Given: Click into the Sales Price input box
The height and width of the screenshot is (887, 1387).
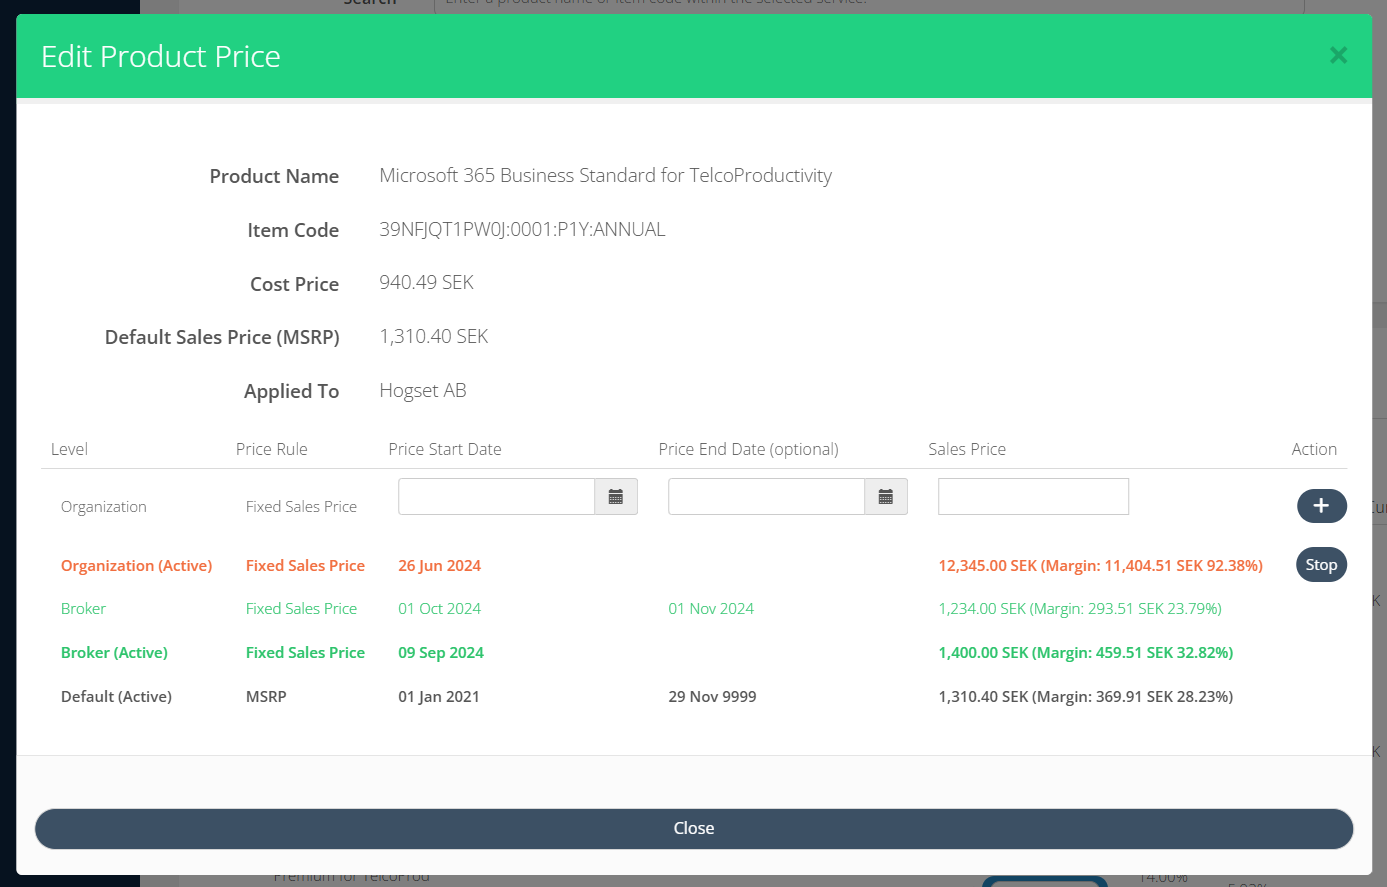Looking at the screenshot, I should (x=1033, y=497).
